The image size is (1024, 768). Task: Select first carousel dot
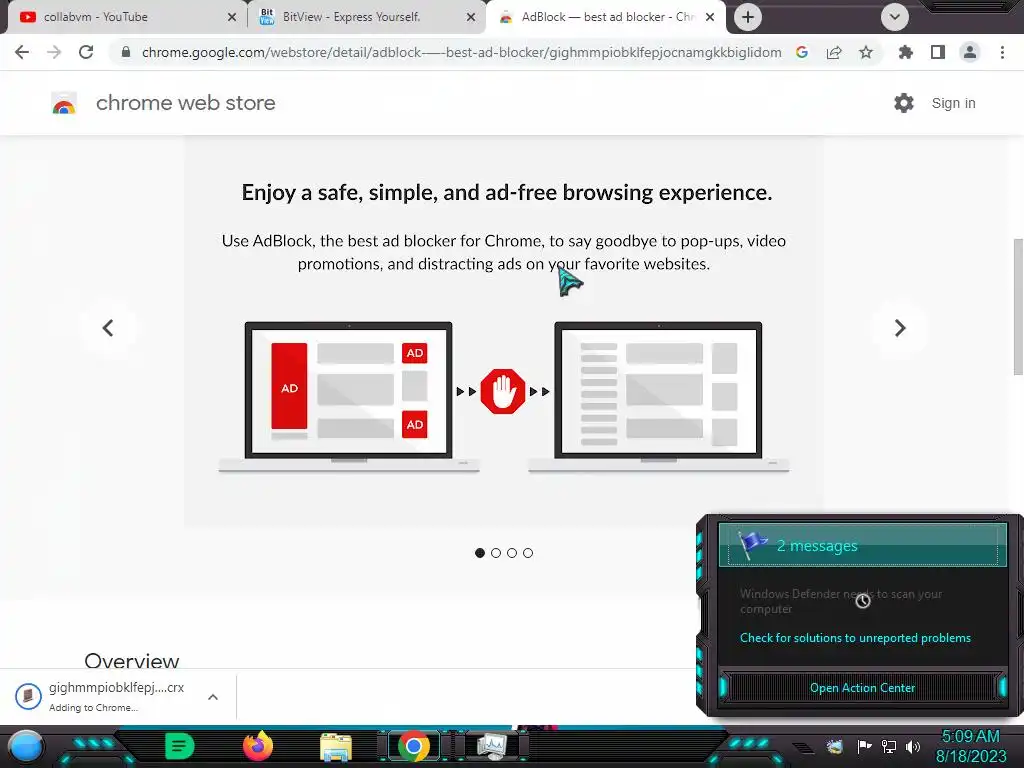tap(480, 553)
